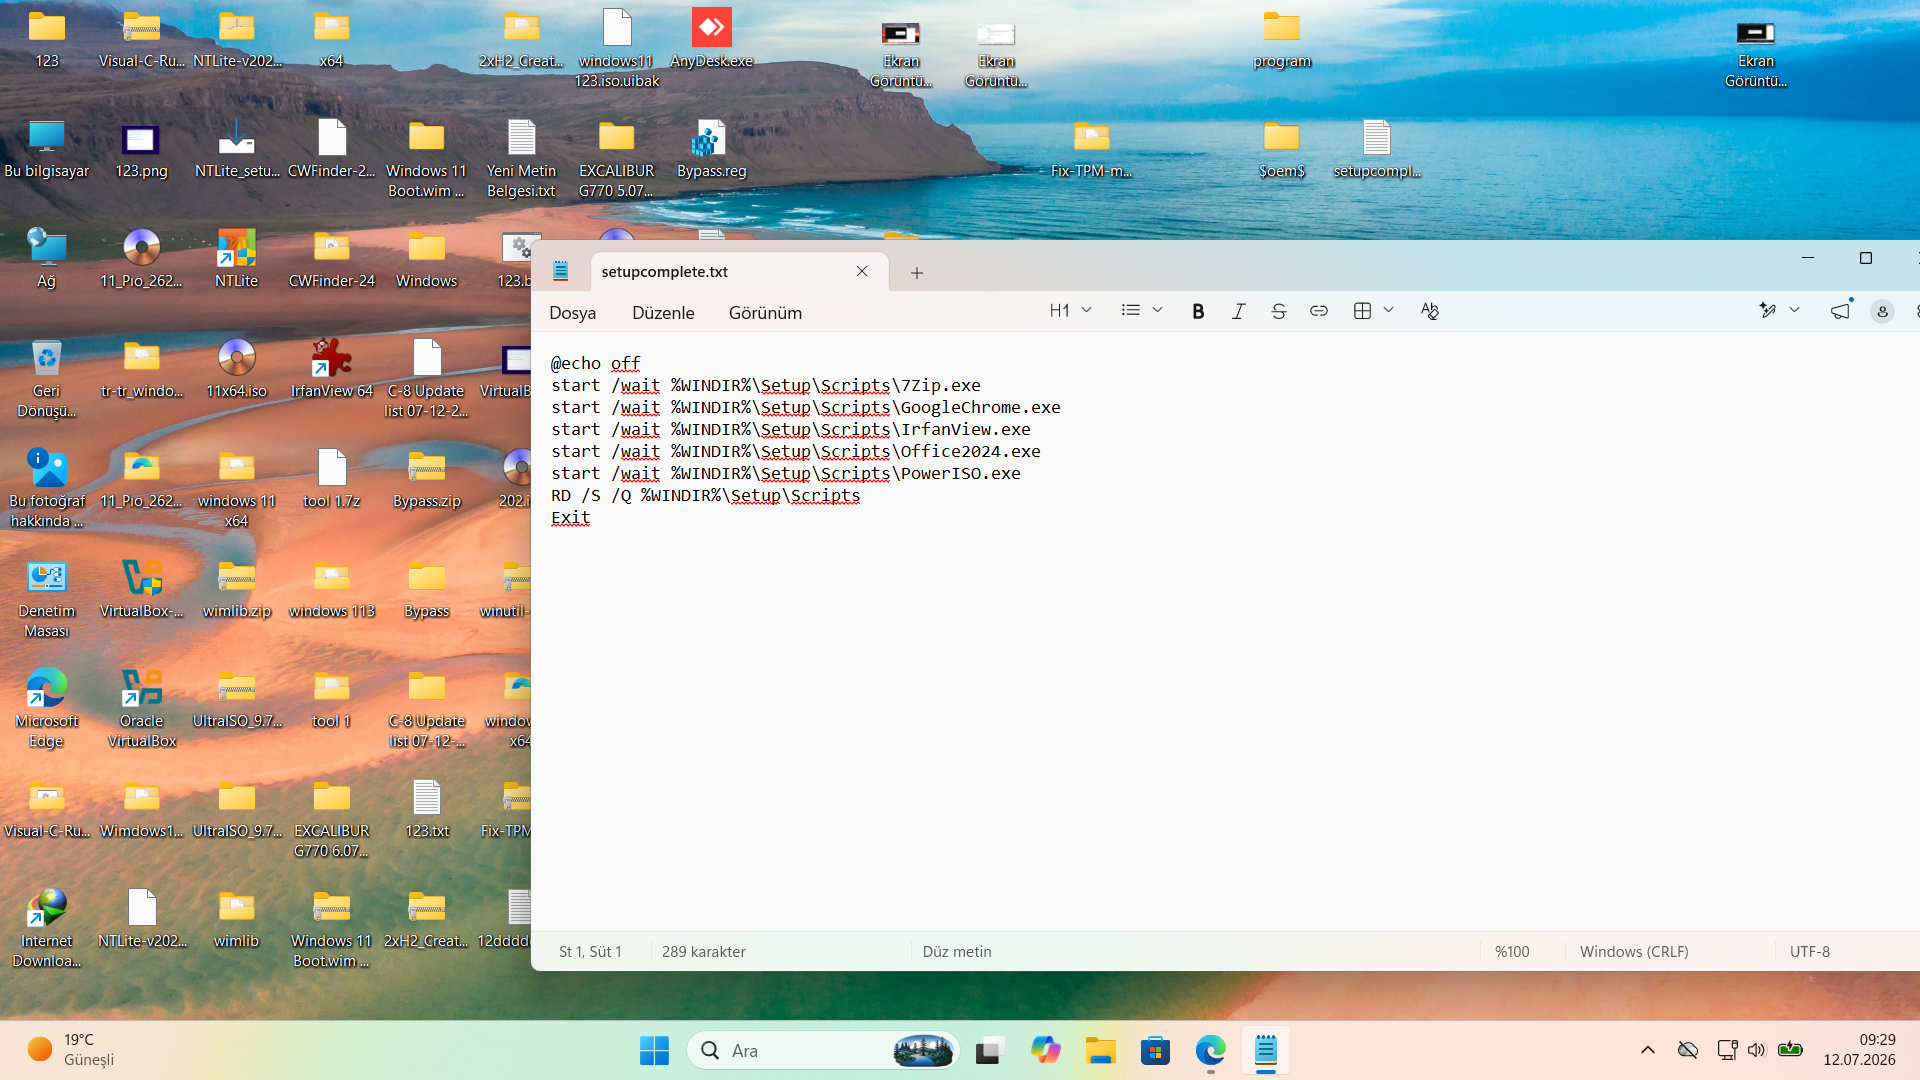Click the taskbar Ara search box
Image resolution: width=1920 pixels, height=1080 pixels.
pyautogui.click(x=823, y=1050)
